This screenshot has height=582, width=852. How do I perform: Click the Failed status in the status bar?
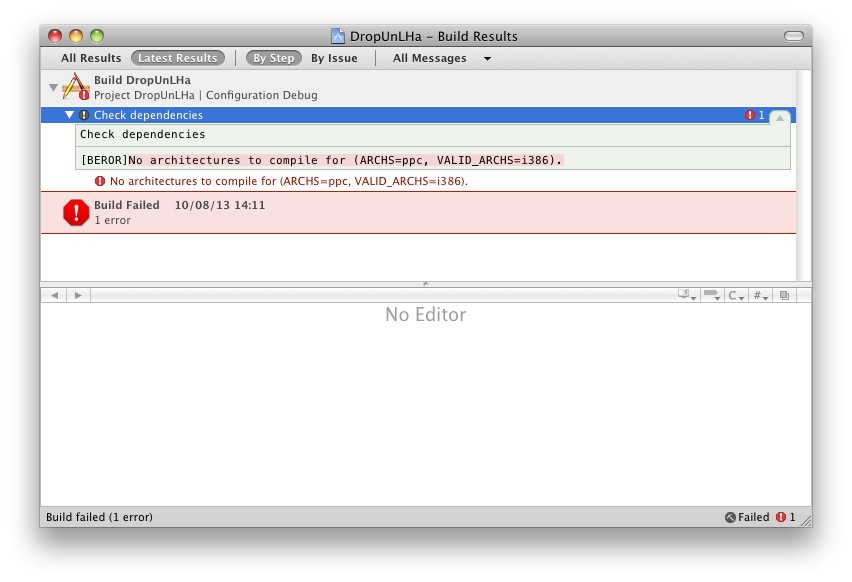pos(747,517)
